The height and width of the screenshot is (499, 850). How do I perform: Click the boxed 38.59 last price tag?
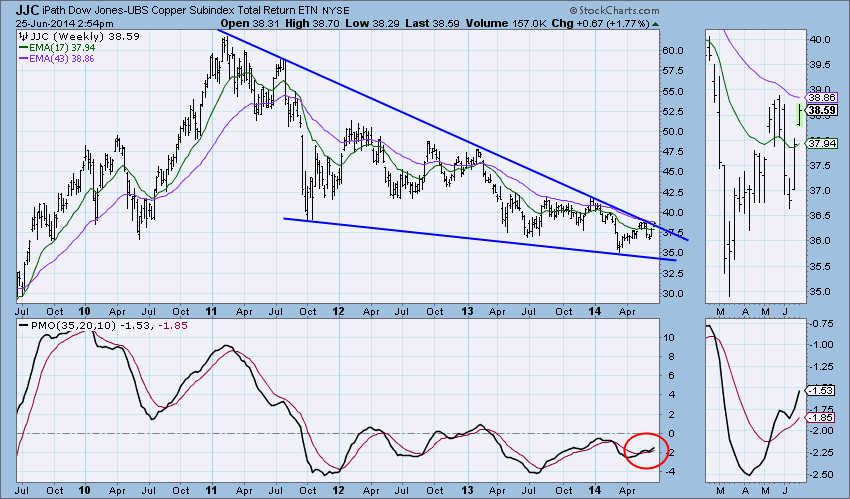[x=822, y=111]
